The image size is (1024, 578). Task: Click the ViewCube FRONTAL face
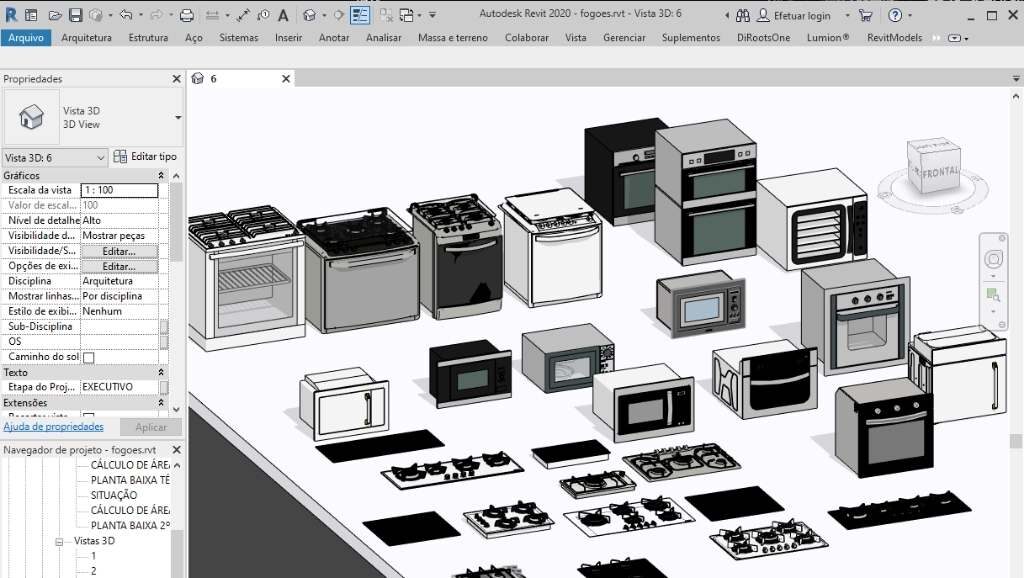[x=942, y=172]
